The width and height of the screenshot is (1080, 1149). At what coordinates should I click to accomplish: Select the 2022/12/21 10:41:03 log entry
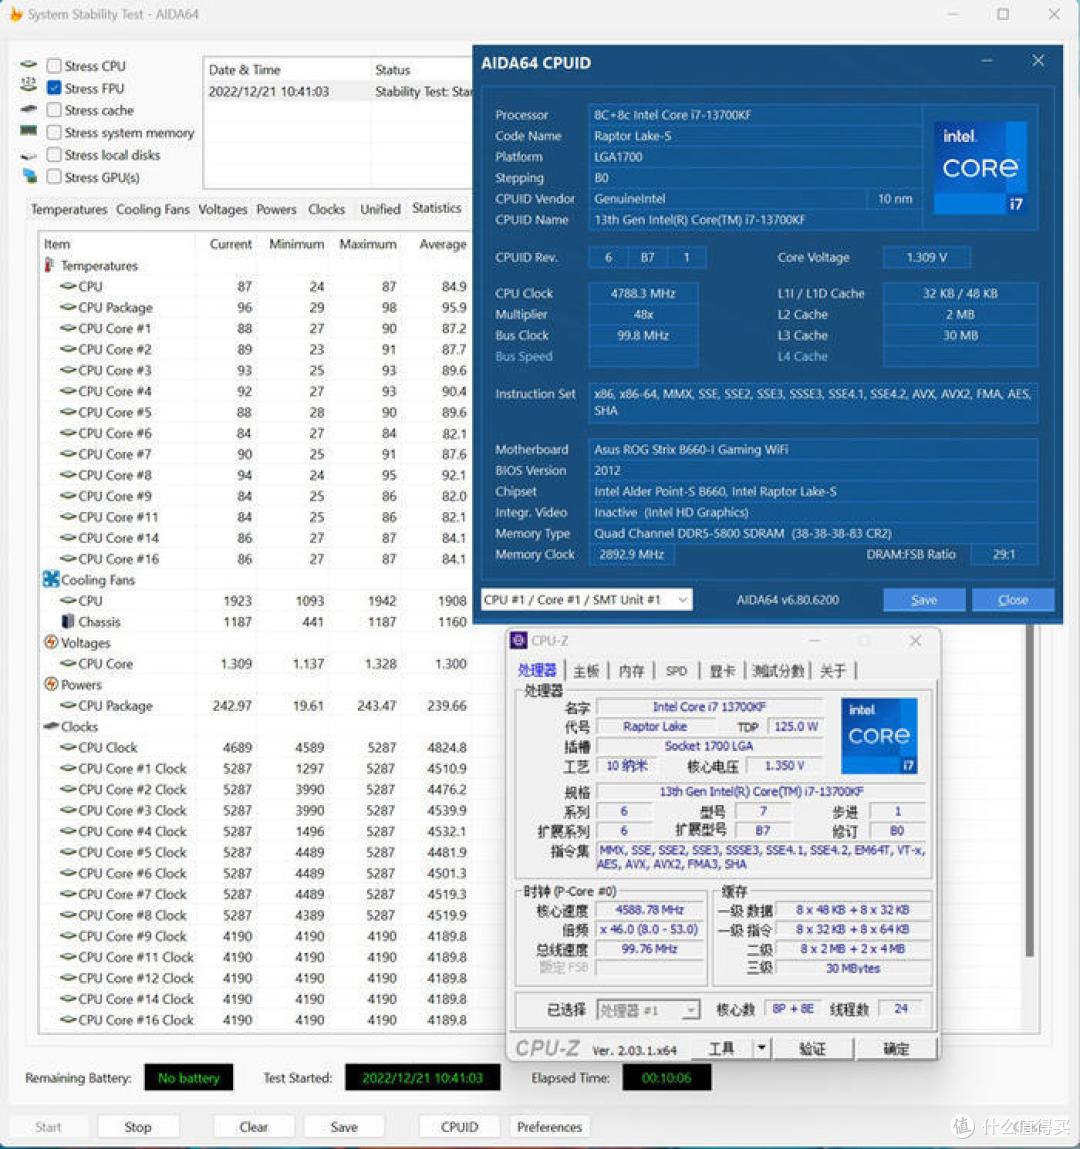[337, 91]
